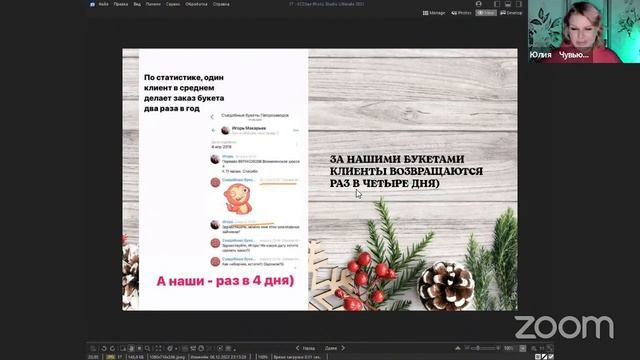Screen dimensions: 640x360
Task: Open the Обработка menu
Action: [196, 4]
